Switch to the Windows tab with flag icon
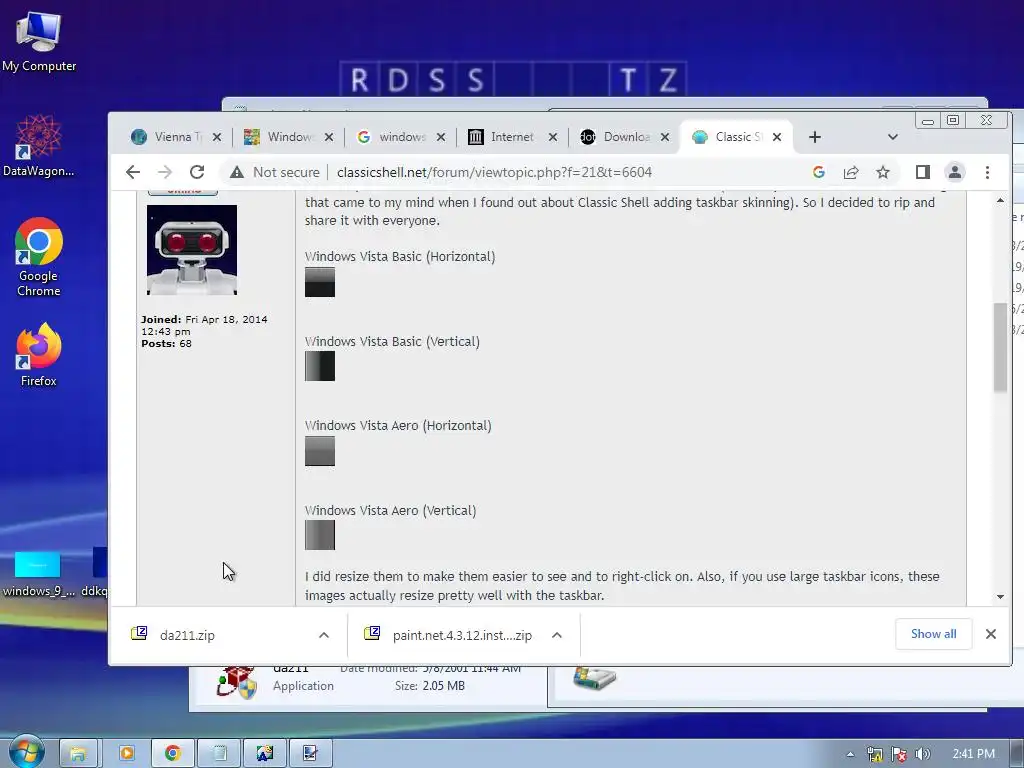 tap(288, 137)
